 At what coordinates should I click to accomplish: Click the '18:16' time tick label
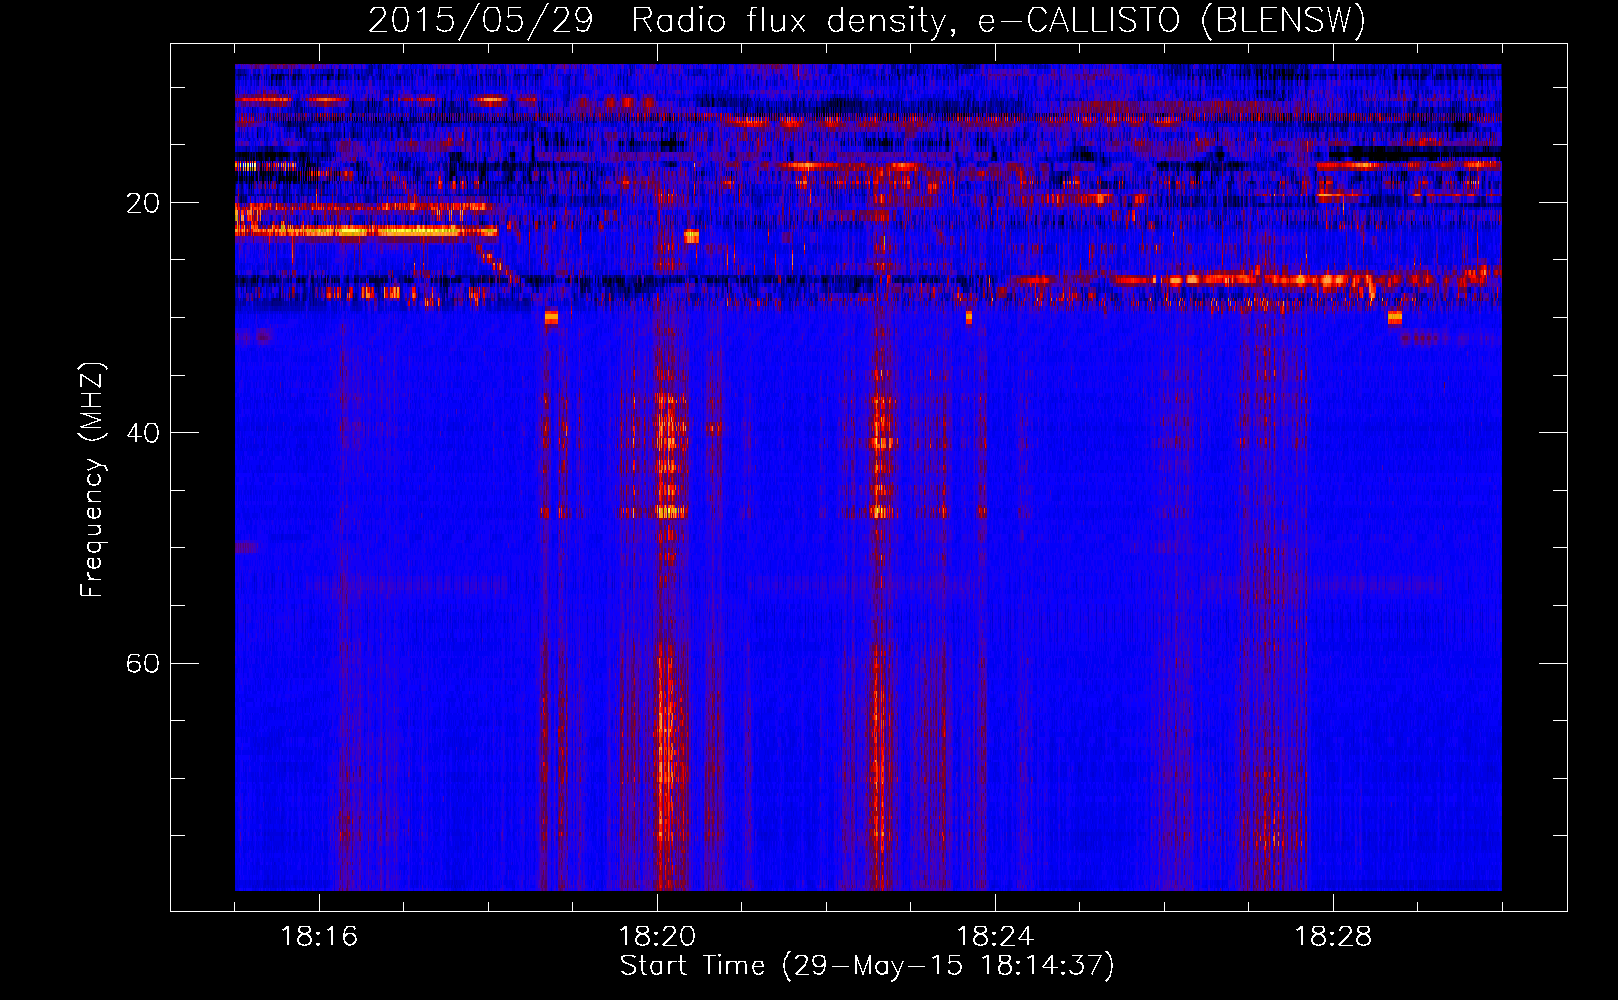click(x=319, y=937)
